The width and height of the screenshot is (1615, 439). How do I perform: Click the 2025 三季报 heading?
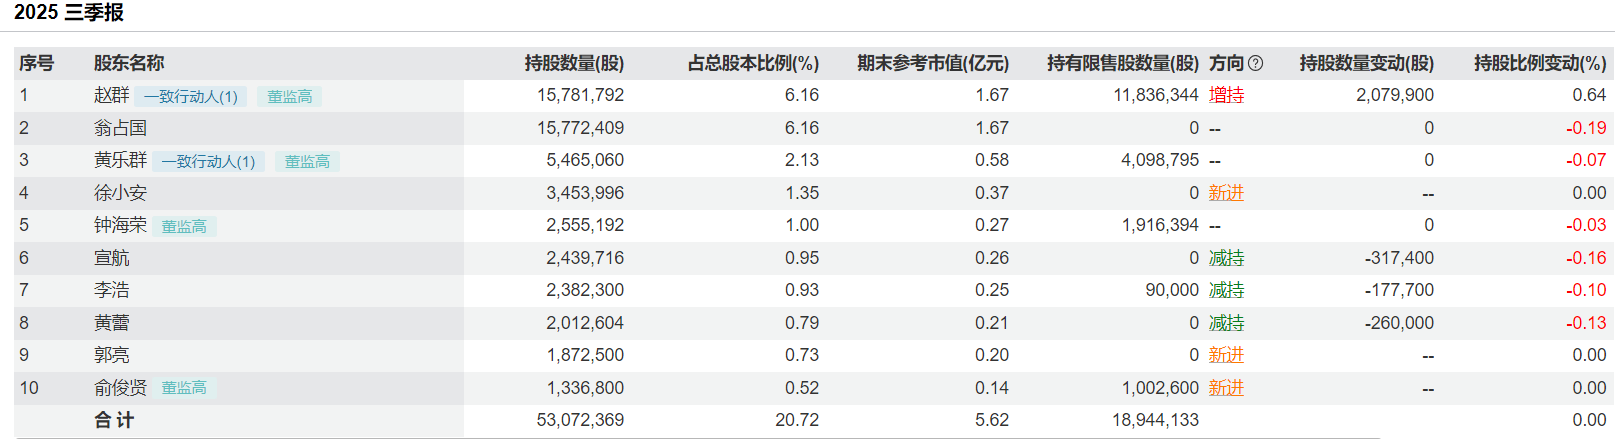pyautogui.click(x=69, y=13)
